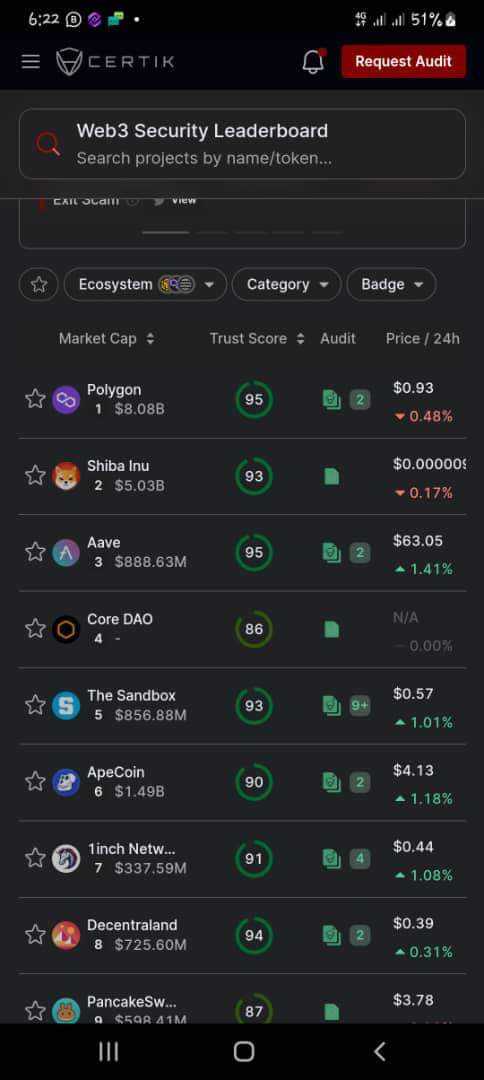Tap the CertiK logo
This screenshot has width=484, height=1080.
(115, 61)
